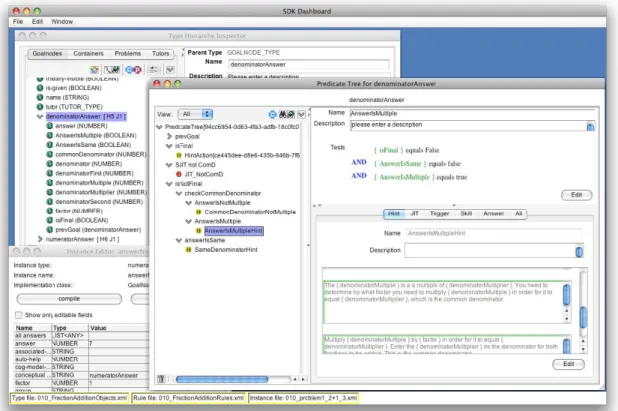The width and height of the screenshot is (618, 411).
Task: Click green icon beside tutor (TUTOR_TYPE)
Action: click(40, 107)
